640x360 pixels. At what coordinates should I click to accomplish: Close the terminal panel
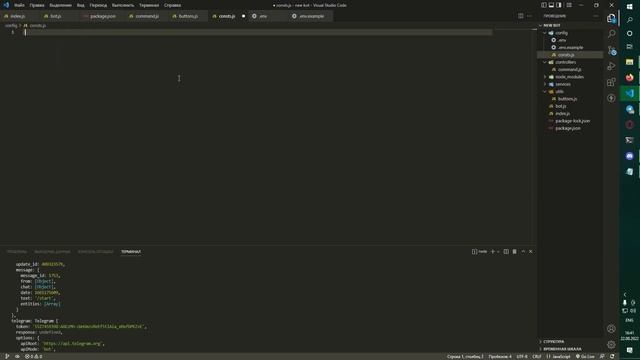(531, 251)
